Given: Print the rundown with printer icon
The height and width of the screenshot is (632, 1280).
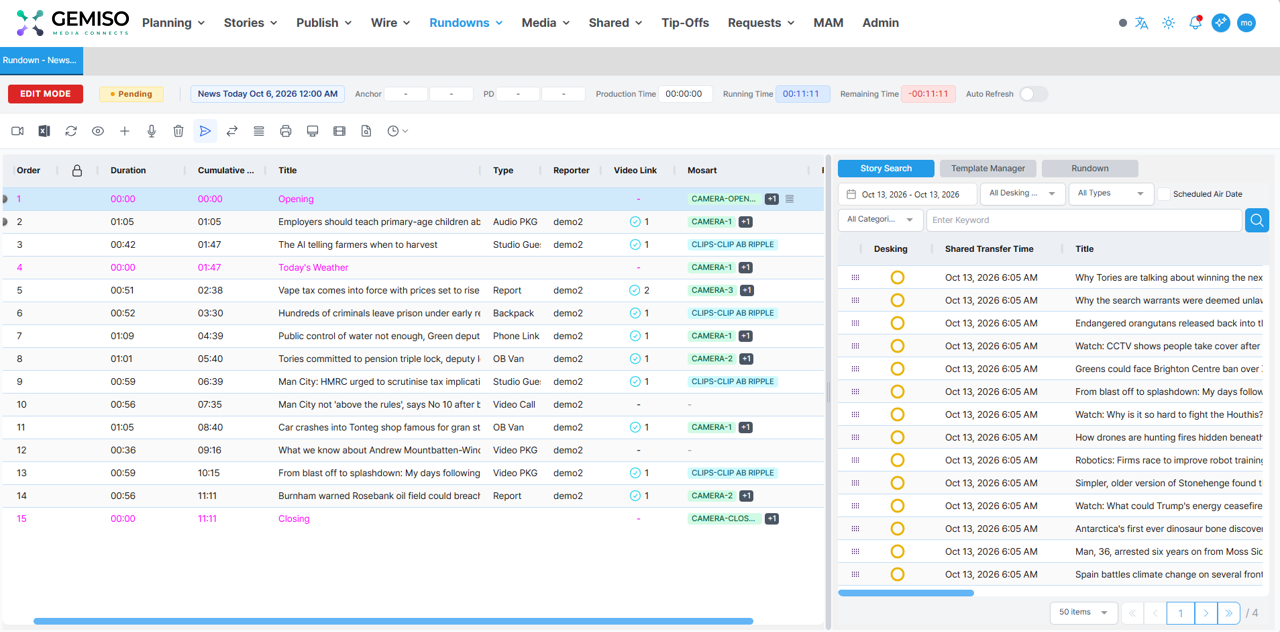Looking at the screenshot, I should (x=286, y=131).
